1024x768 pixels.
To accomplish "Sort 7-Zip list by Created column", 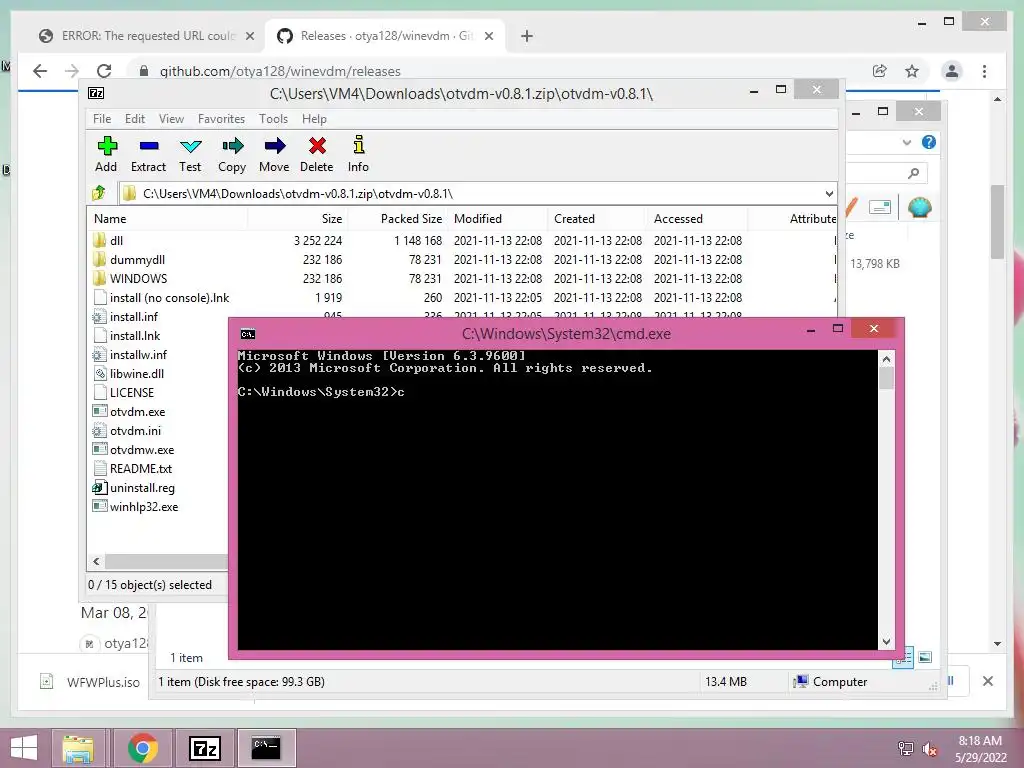I will pyautogui.click(x=598, y=219).
